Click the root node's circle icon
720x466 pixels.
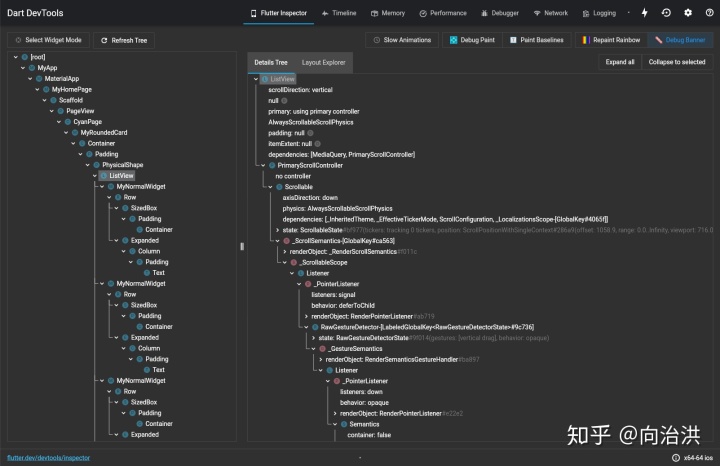(x=25, y=57)
